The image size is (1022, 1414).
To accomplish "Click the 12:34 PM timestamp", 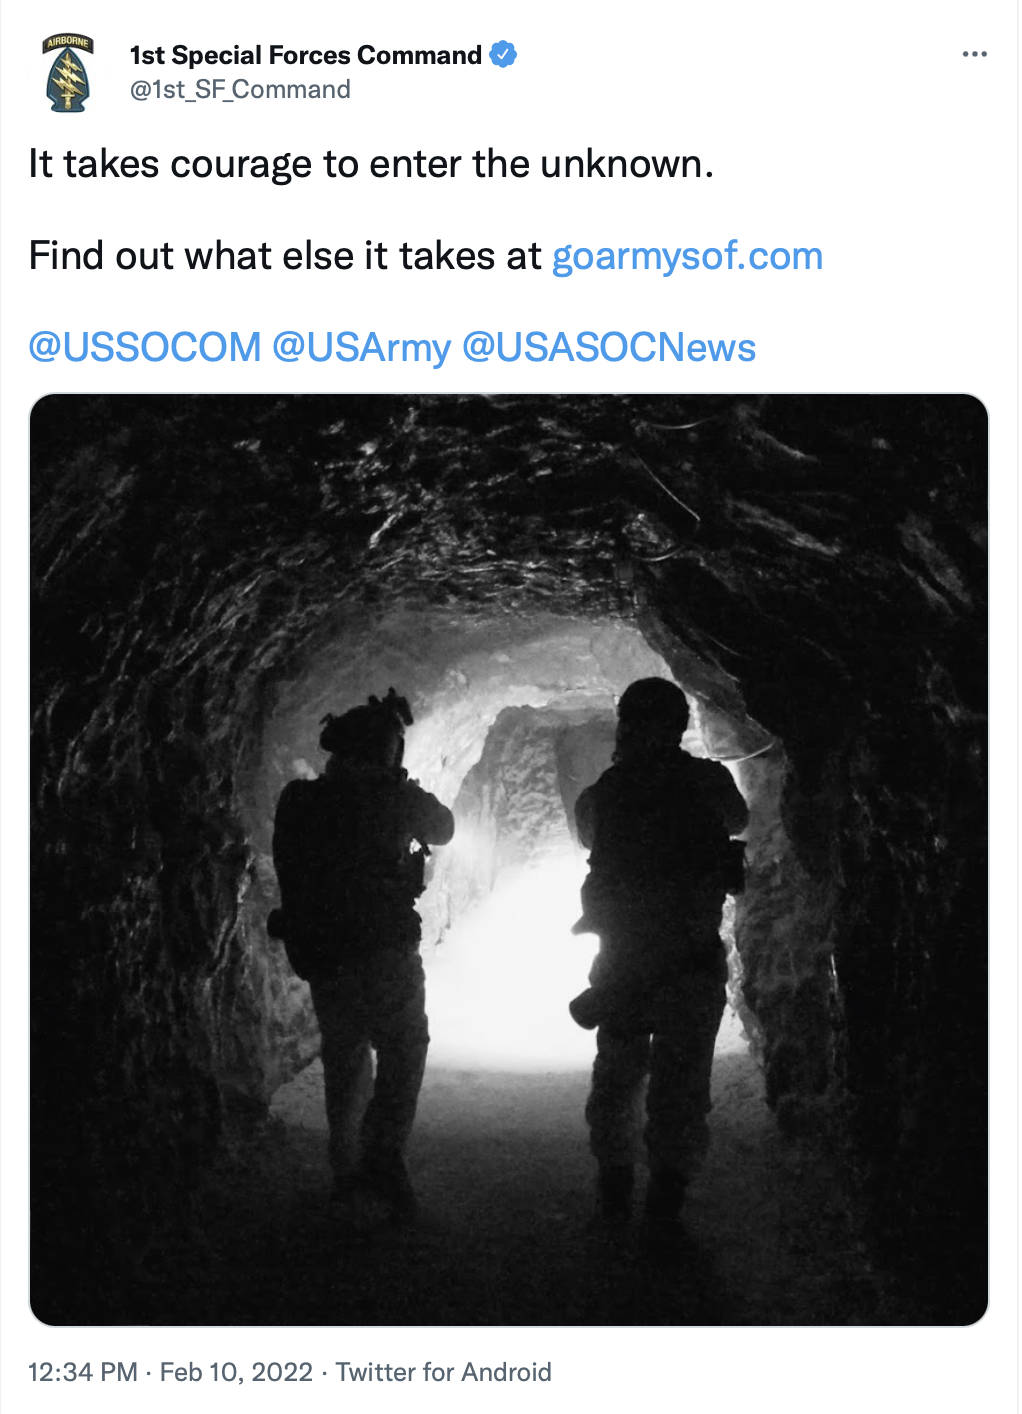I will click(x=83, y=1372).
